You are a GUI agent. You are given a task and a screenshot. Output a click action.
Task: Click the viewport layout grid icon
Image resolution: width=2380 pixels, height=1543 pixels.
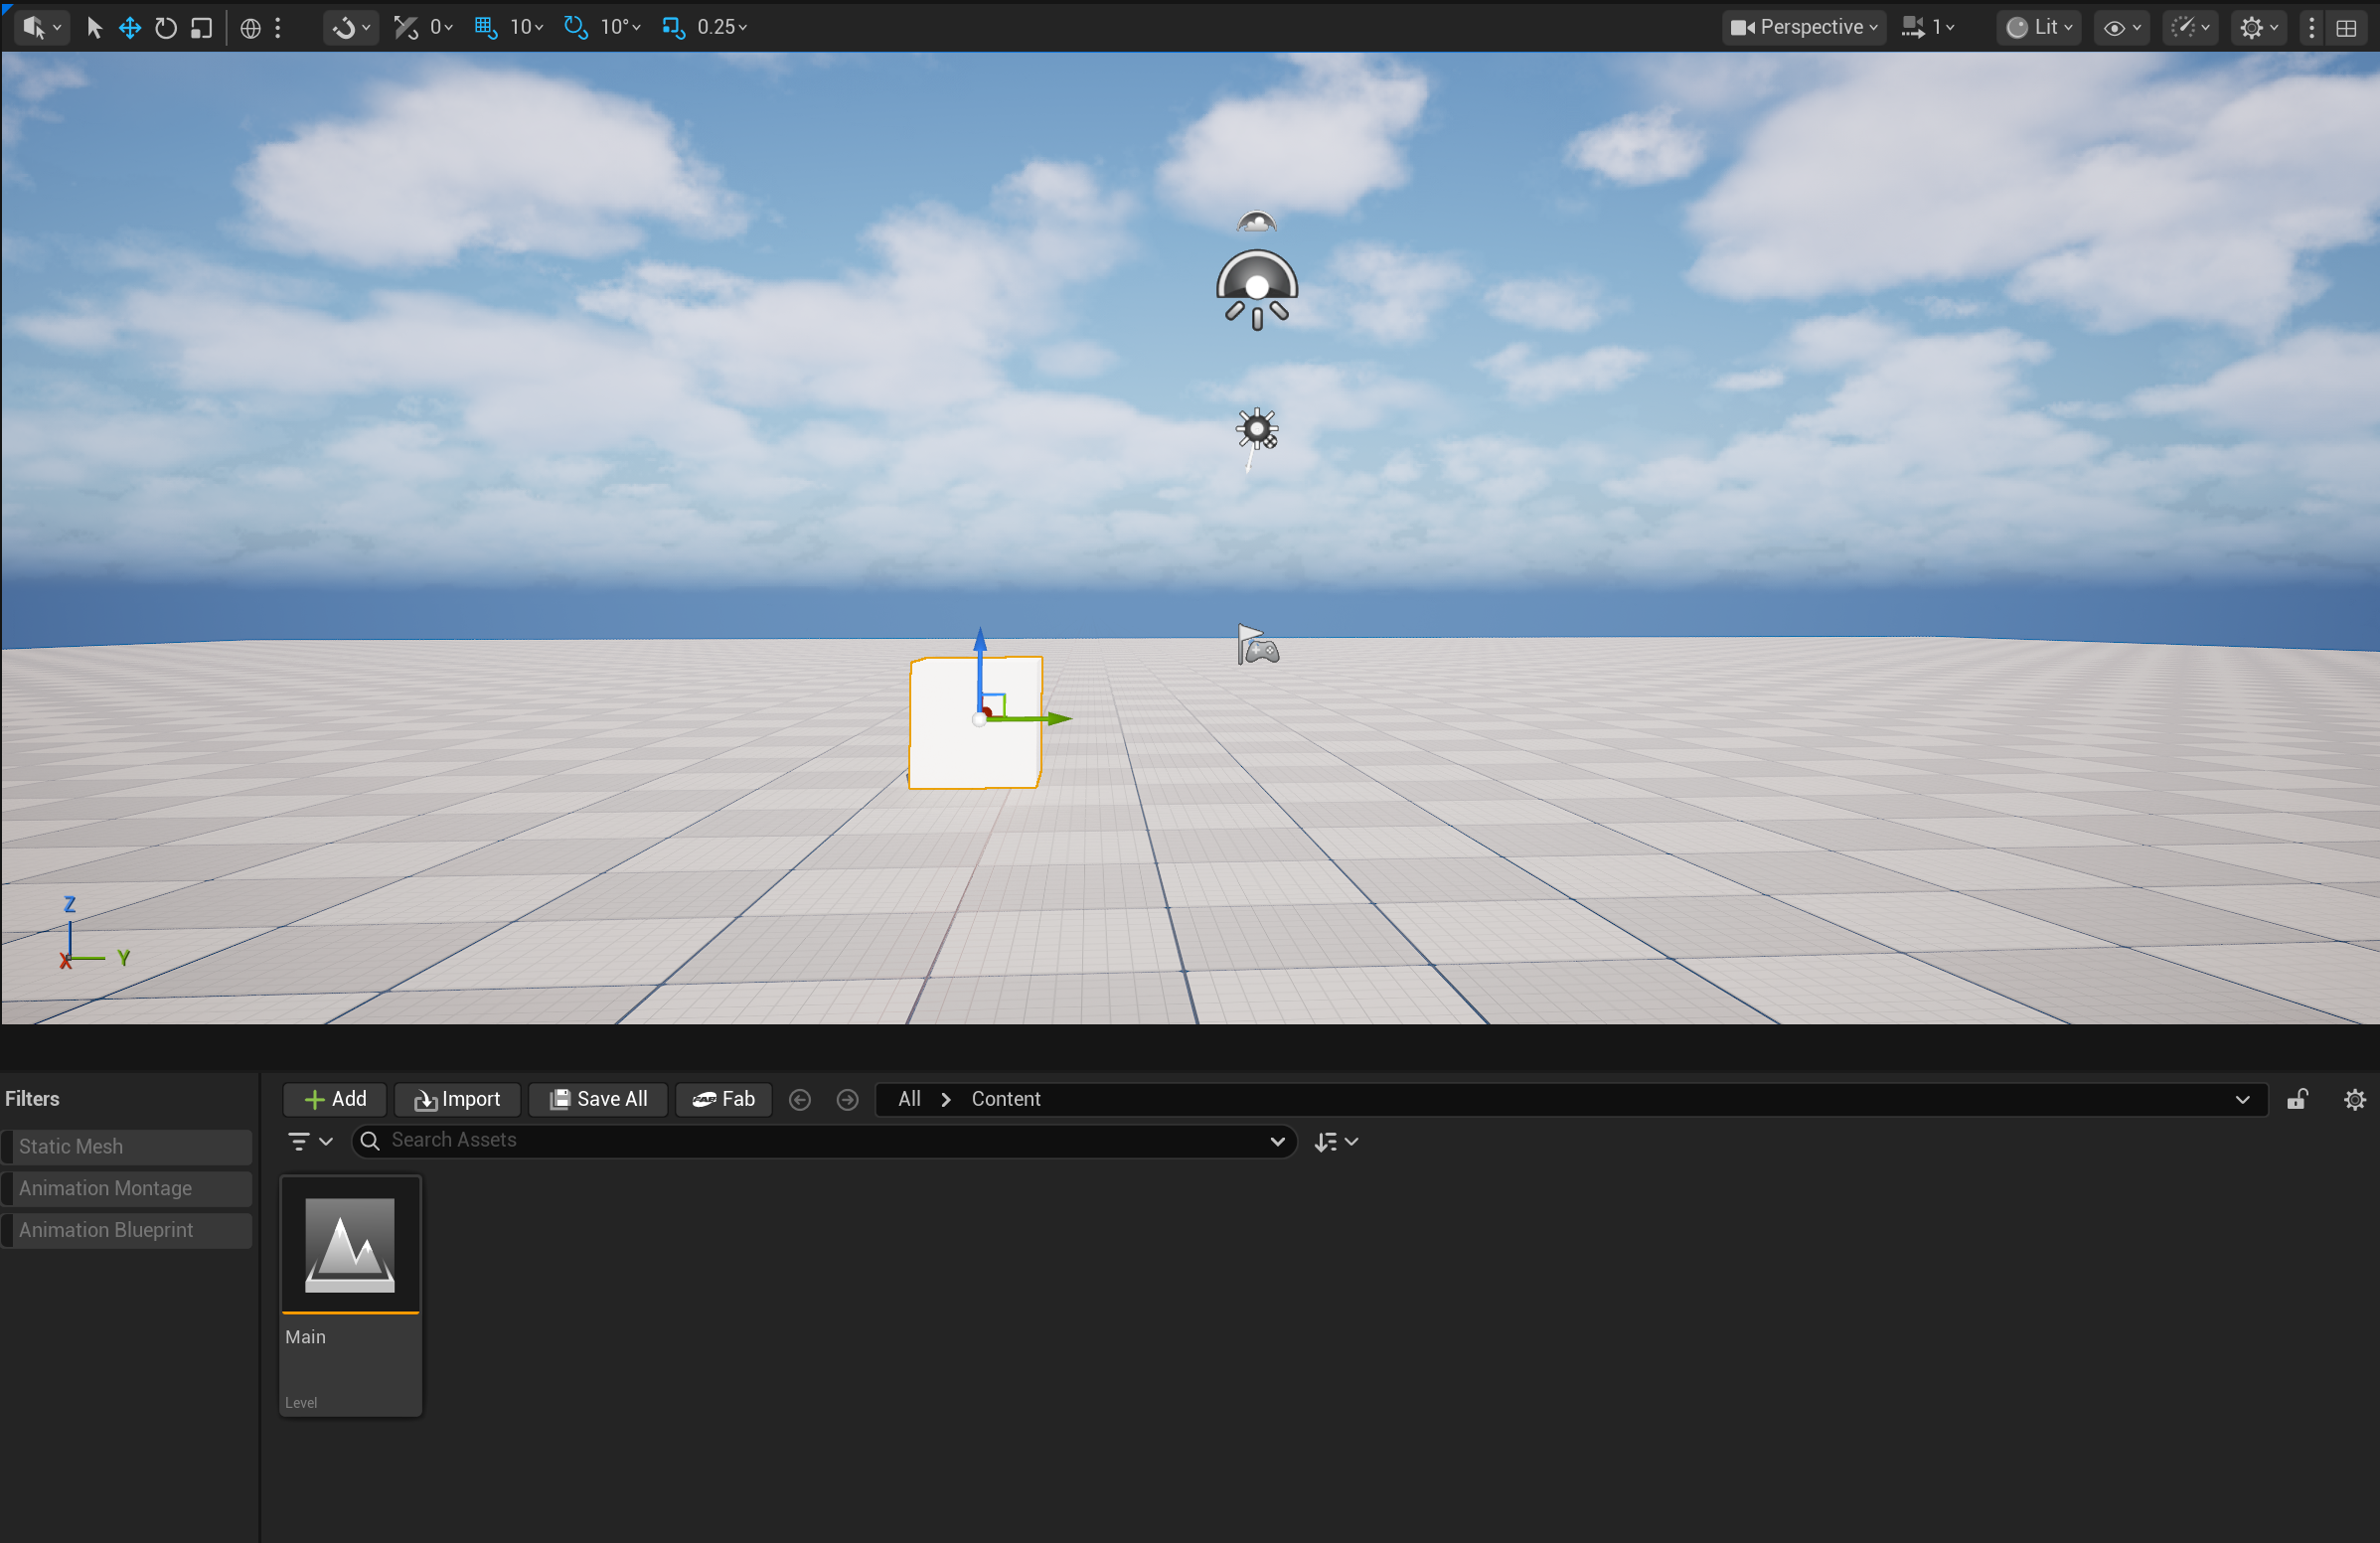[x=2346, y=28]
